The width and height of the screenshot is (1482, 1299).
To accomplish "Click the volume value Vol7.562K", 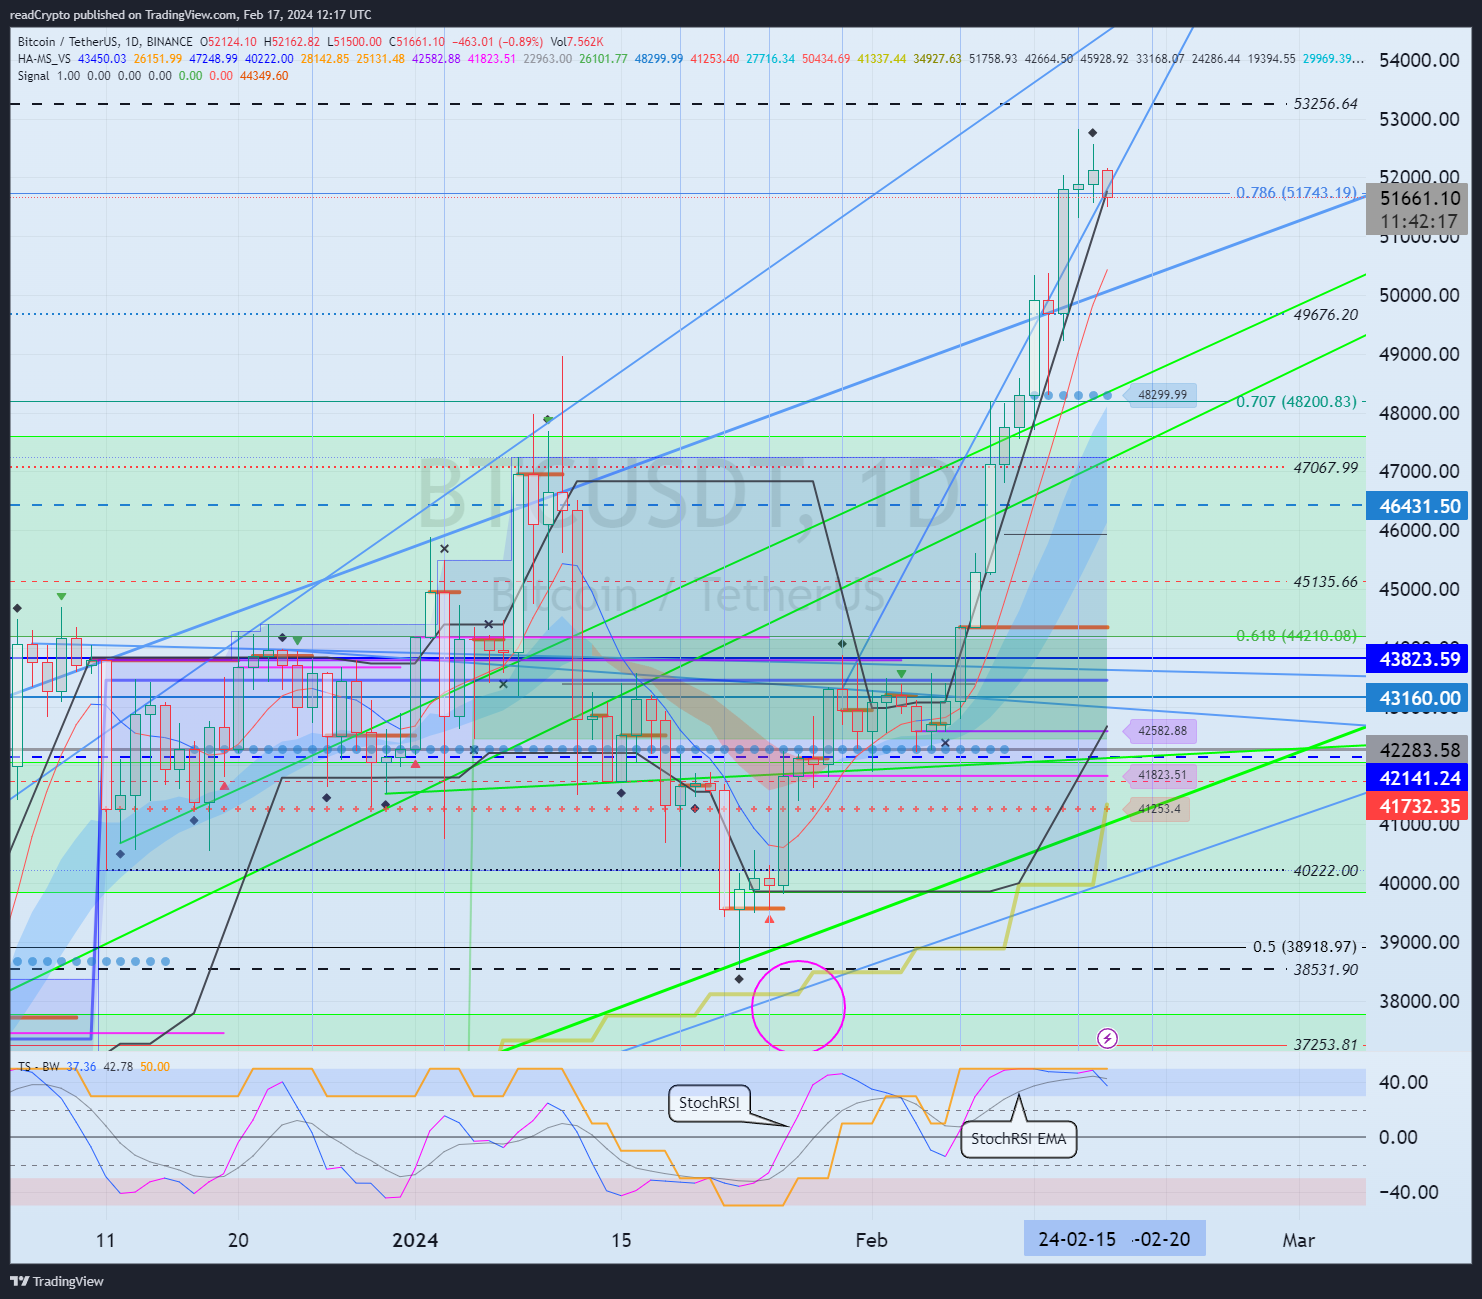I will tap(577, 42).
